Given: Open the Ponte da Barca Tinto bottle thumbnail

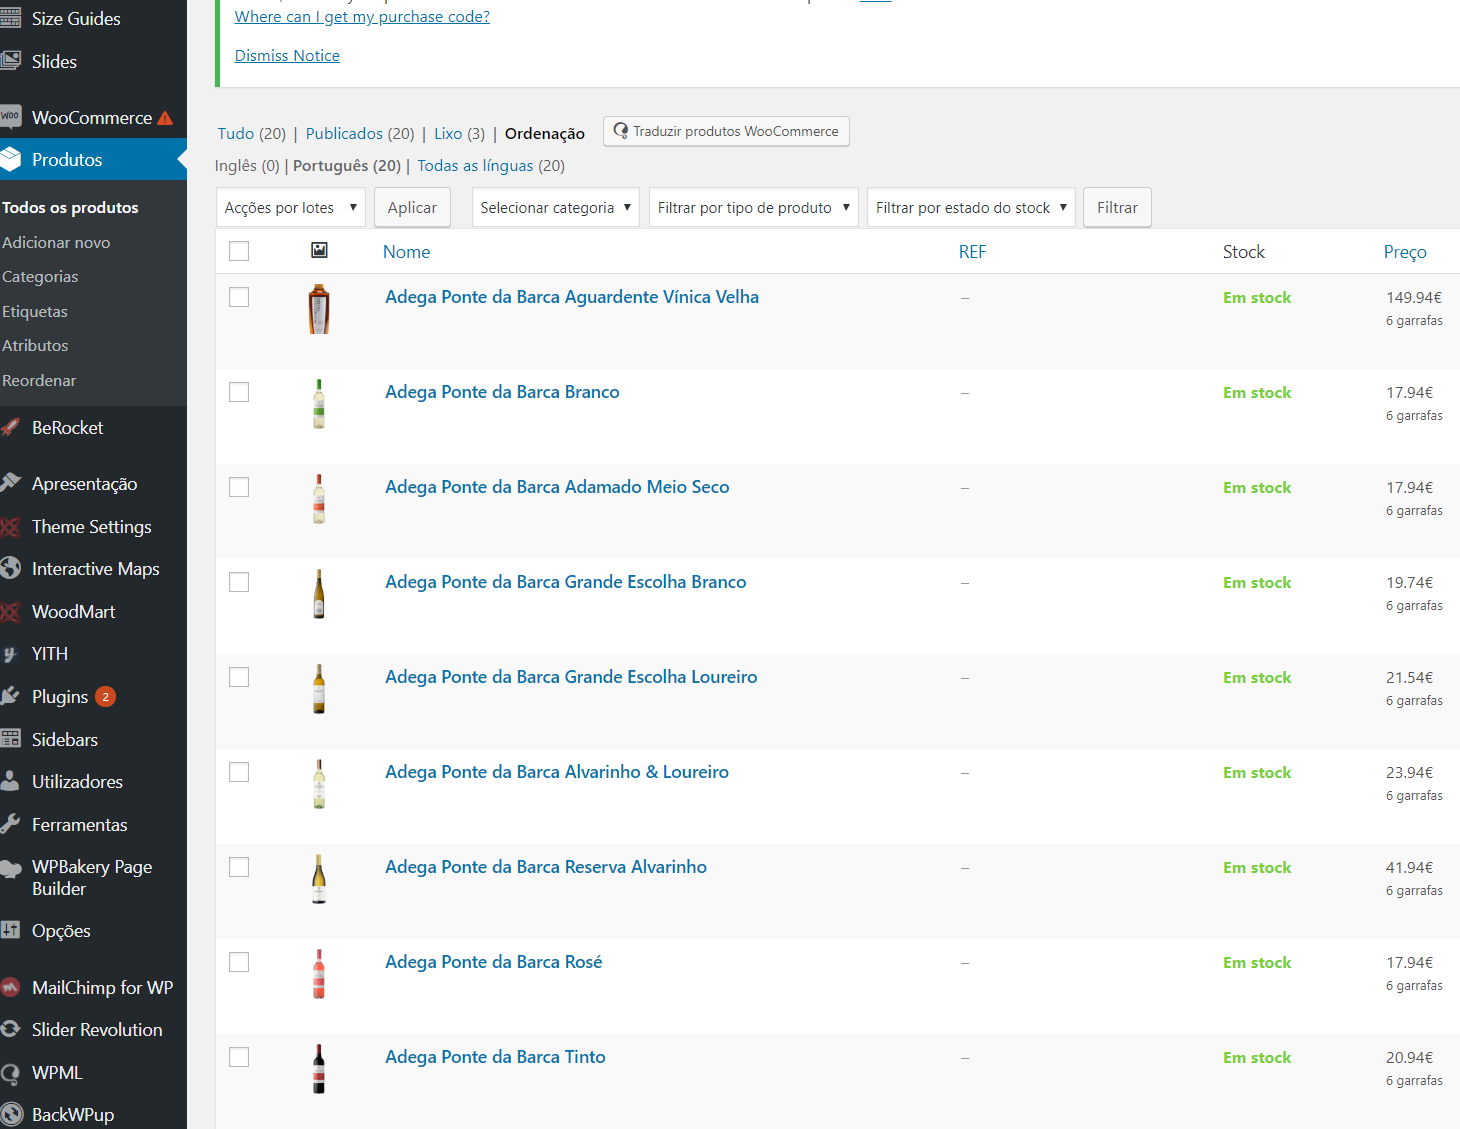Looking at the screenshot, I should coord(319,1068).
